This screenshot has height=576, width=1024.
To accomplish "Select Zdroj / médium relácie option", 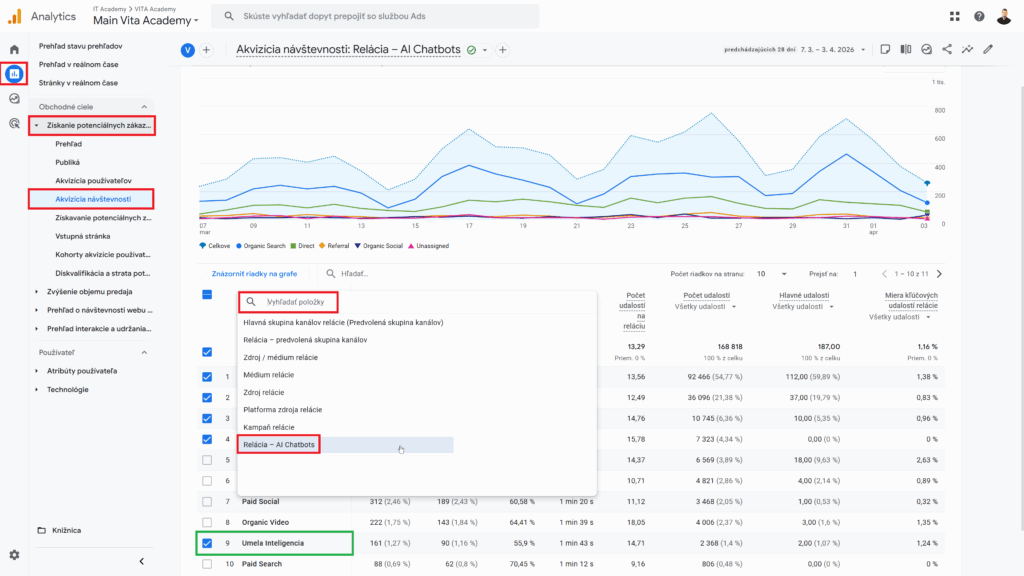I will (281, 357).
